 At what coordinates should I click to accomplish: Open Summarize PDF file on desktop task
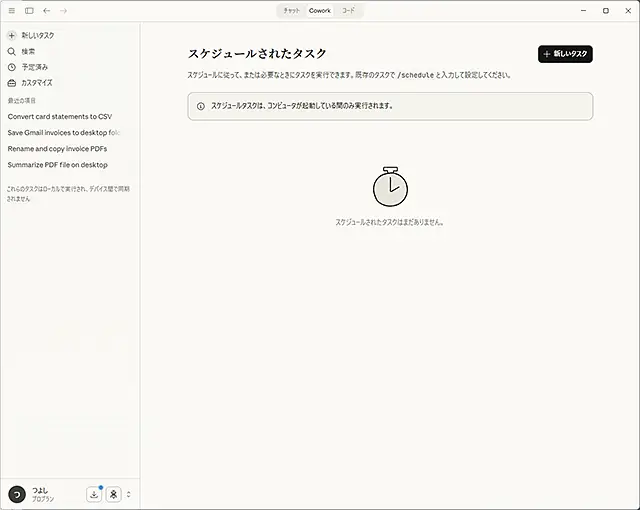[57, 165]
